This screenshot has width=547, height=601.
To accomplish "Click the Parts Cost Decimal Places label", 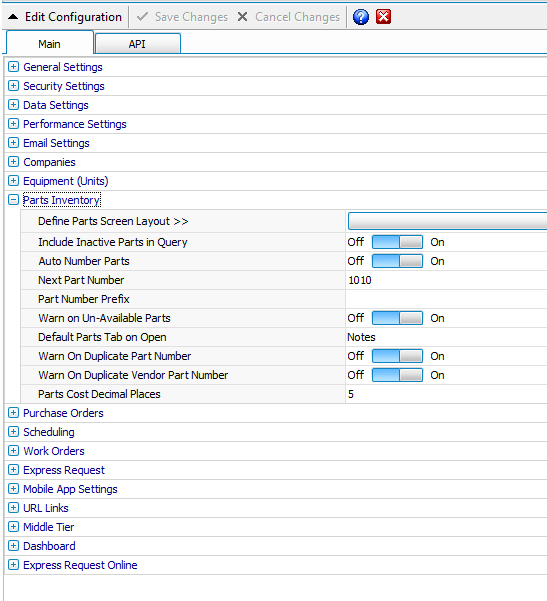I will pyautogui.click(x=99, y=394).
